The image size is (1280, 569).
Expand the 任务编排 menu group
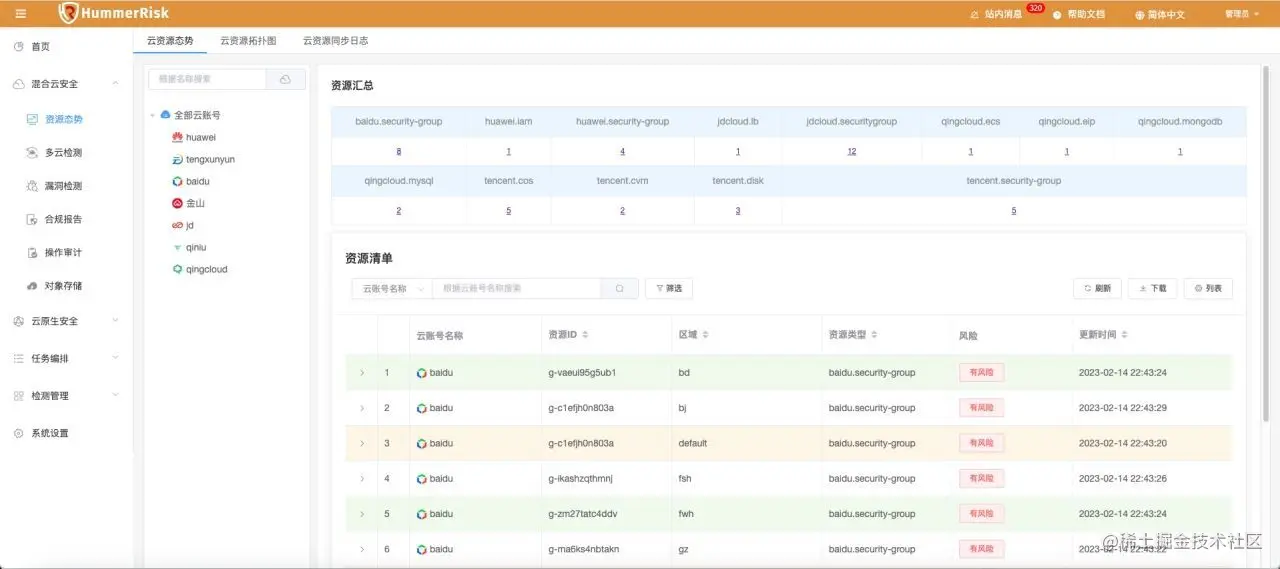[66, 358]
